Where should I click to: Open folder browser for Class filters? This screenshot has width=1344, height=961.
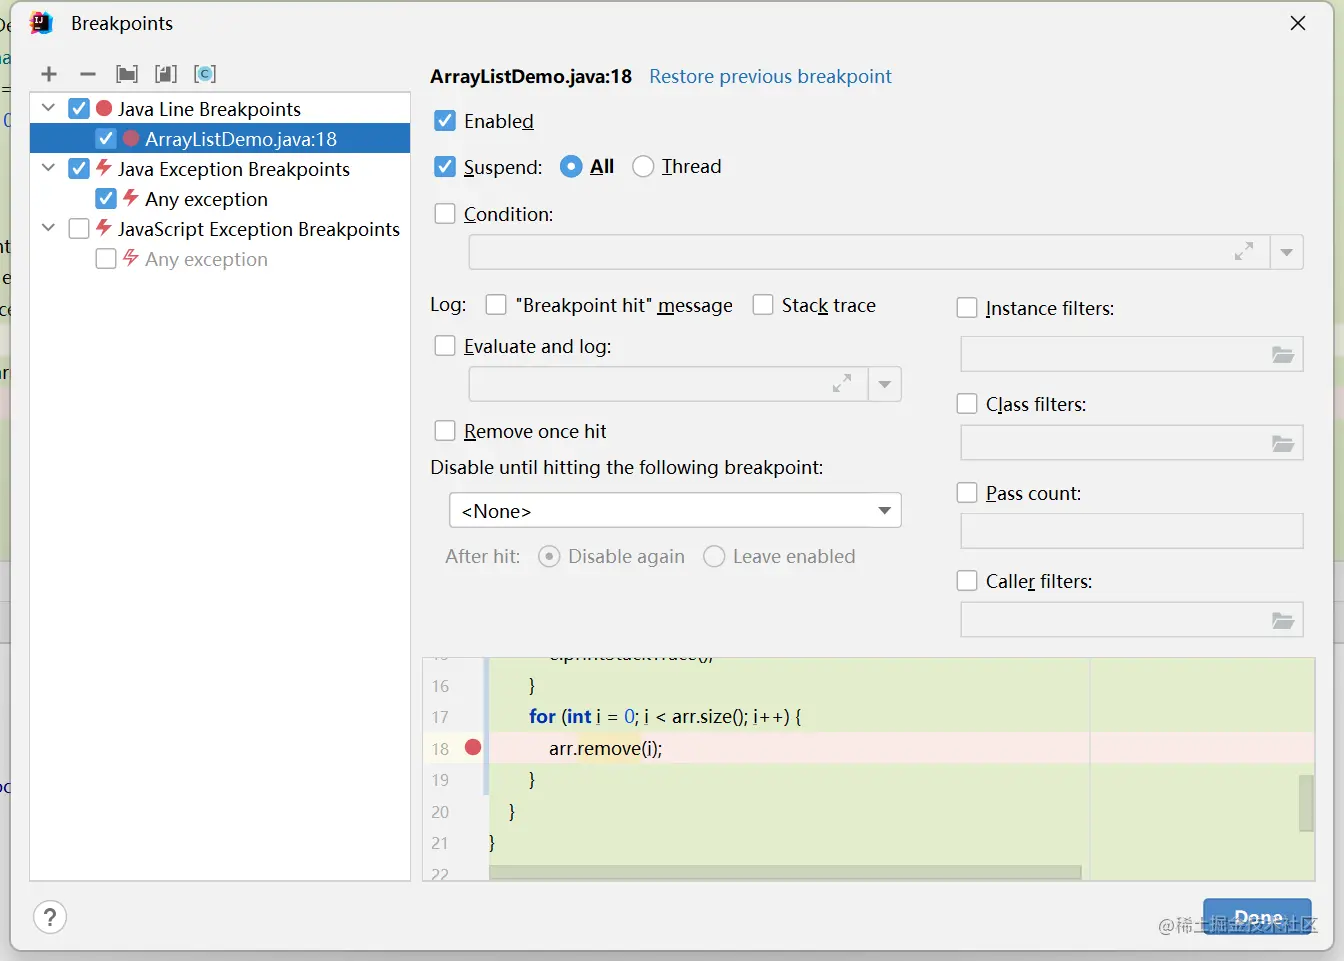(1282, 443)
